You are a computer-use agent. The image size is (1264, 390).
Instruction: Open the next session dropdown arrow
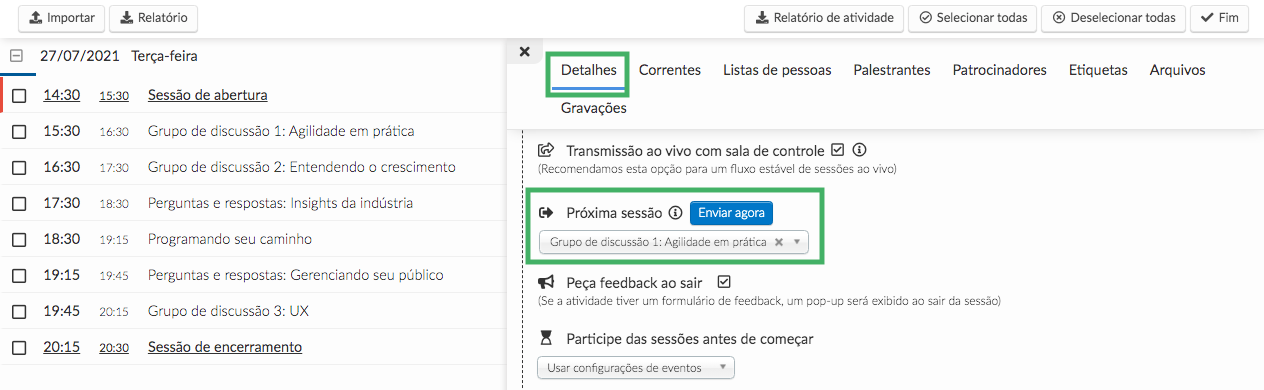pos(797,242)
